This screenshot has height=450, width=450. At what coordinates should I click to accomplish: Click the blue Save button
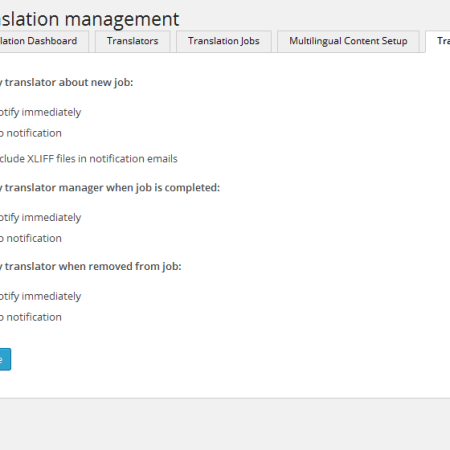[5, 359]
